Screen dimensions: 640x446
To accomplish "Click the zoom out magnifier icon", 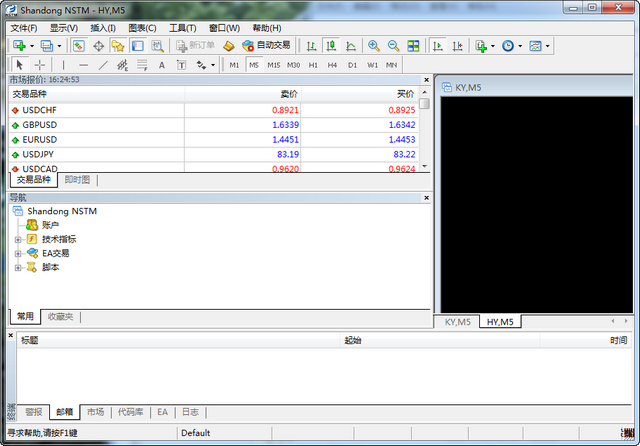I will (393, 46).
